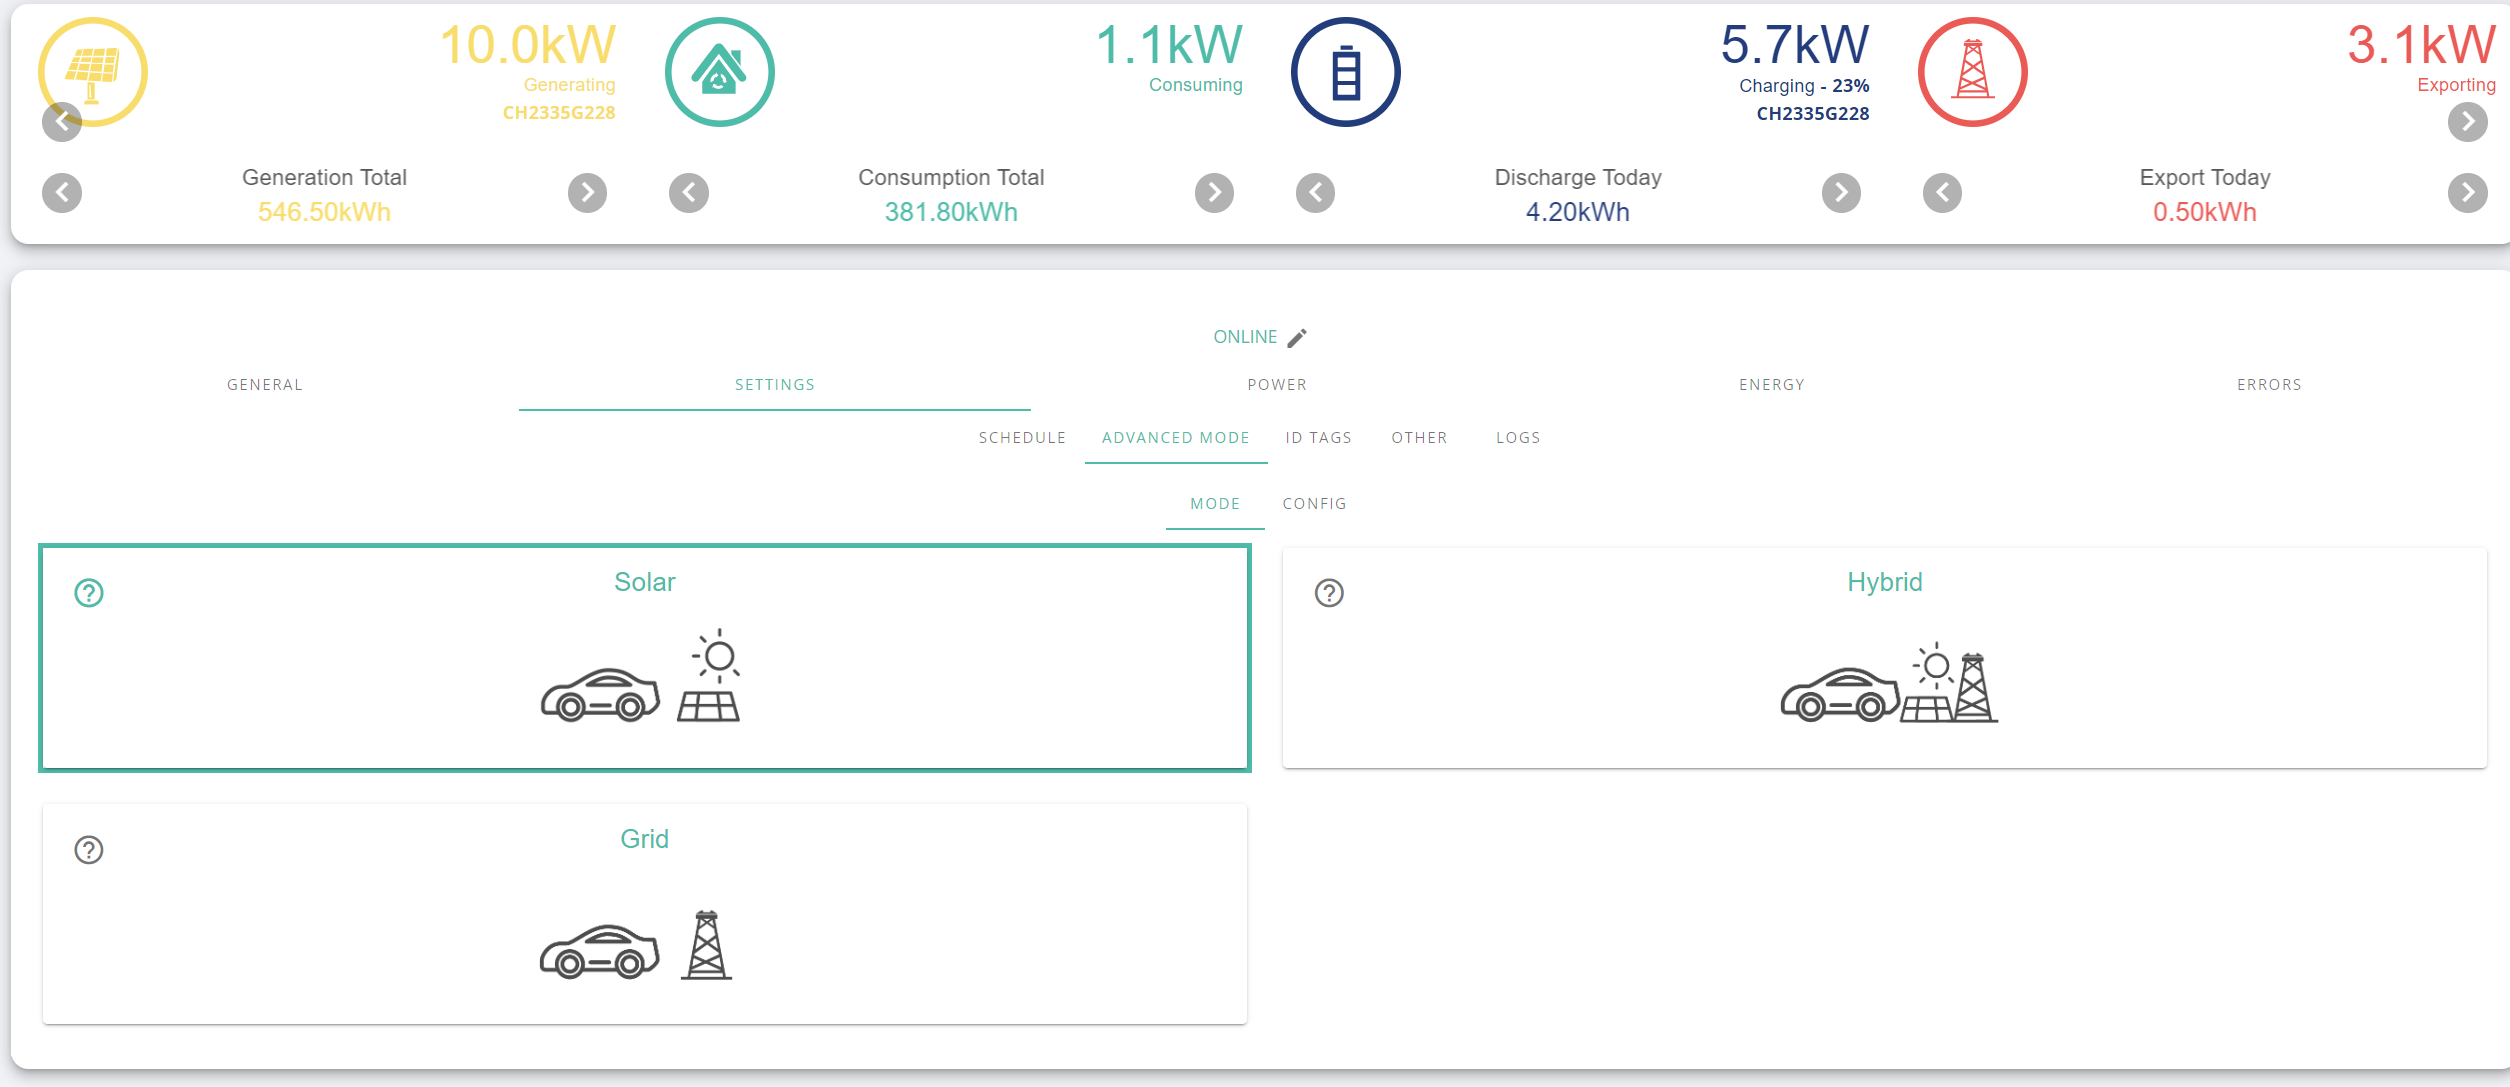The height and width of the screenshot is (1087, 2510).
Task: Show previous stat before Consumption Total
Action: coord(689,193)
